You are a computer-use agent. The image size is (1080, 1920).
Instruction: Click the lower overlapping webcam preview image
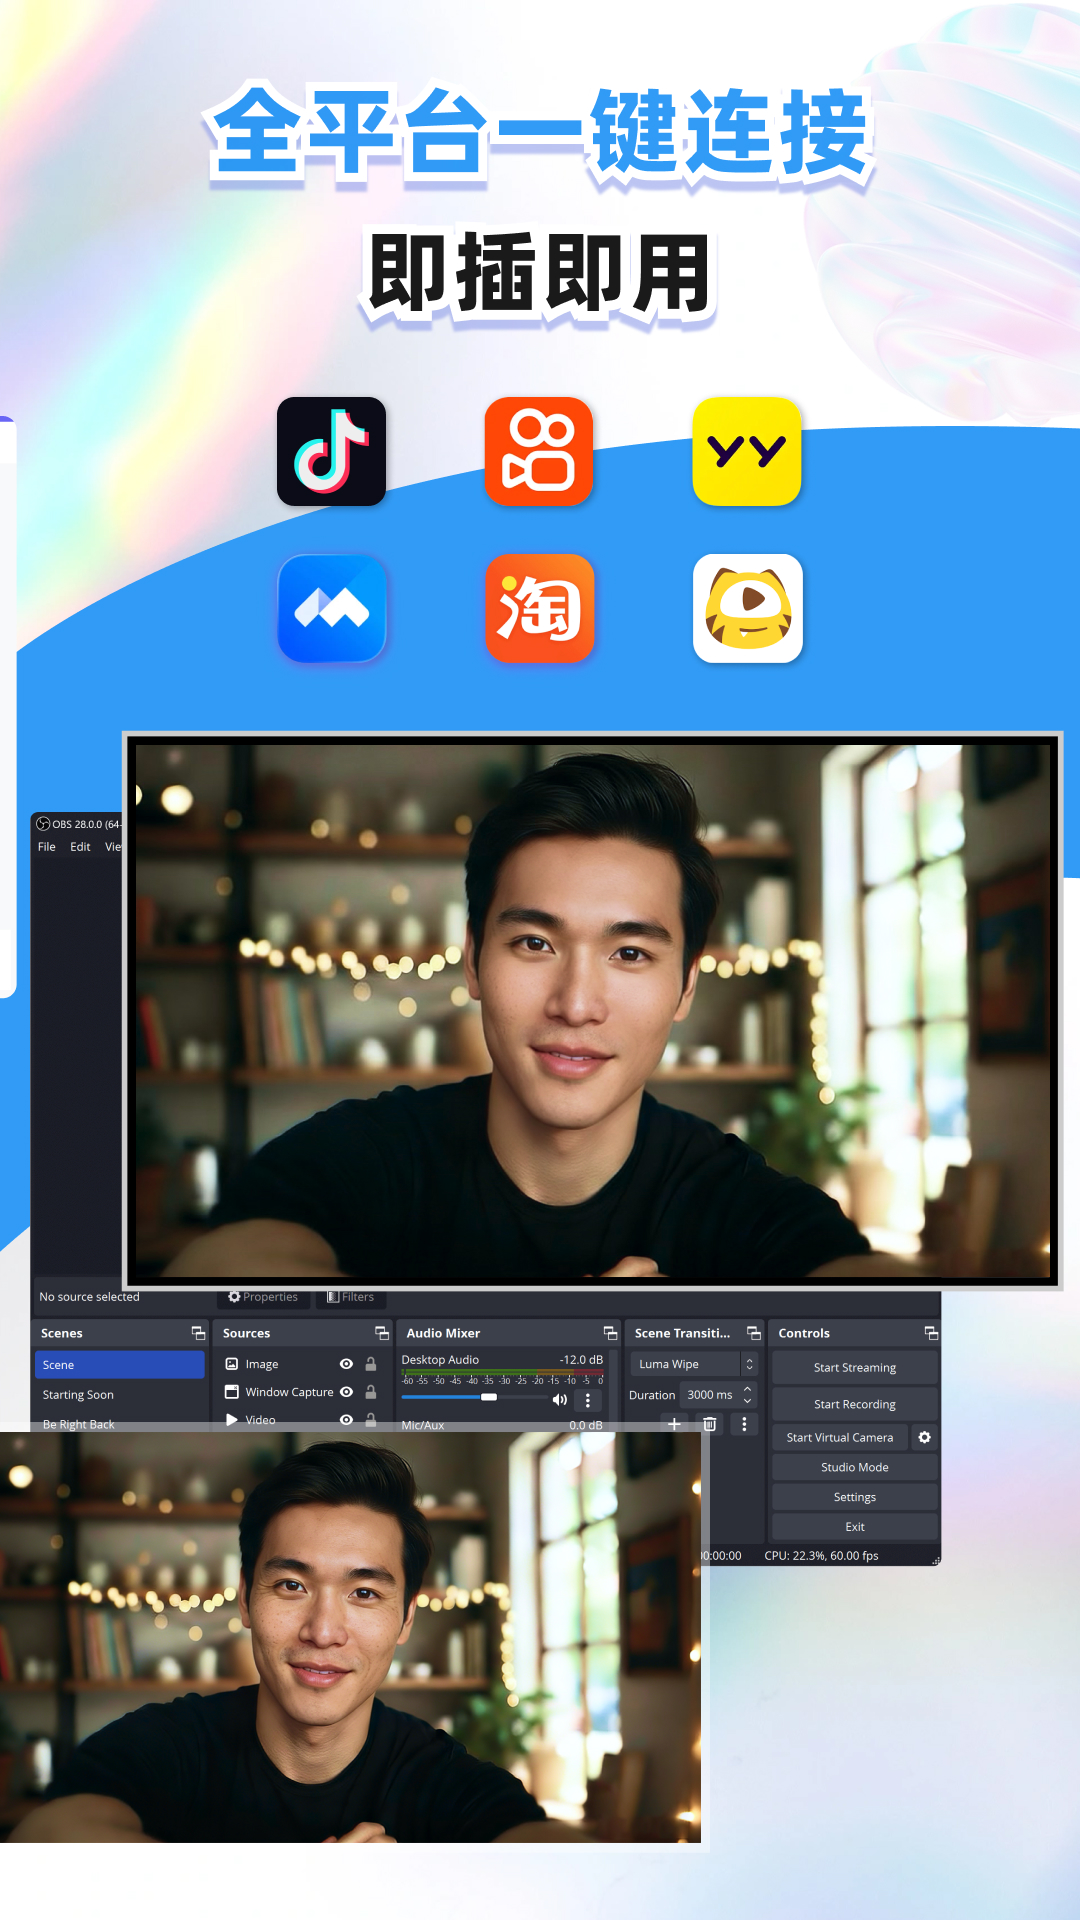(x=350, y=1637)
